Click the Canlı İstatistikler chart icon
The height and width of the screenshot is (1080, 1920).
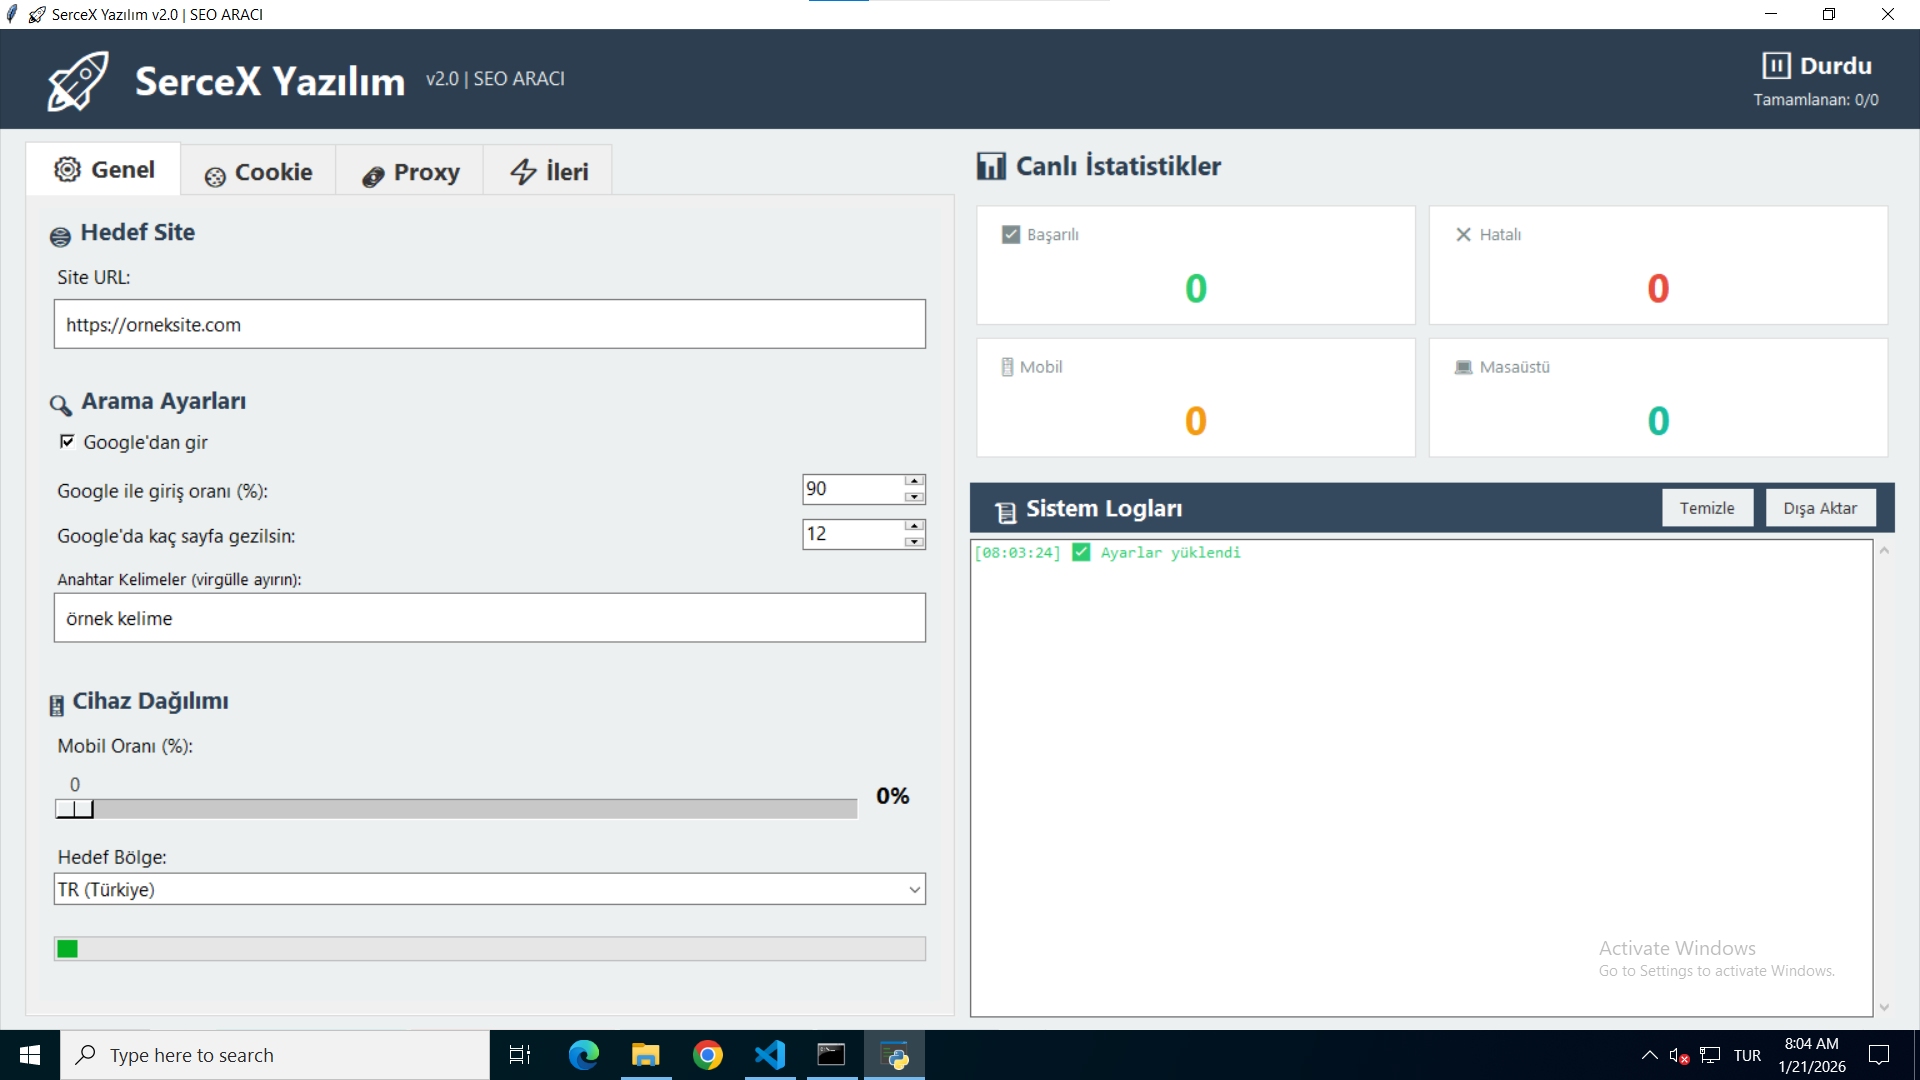[x=991, y=166]
